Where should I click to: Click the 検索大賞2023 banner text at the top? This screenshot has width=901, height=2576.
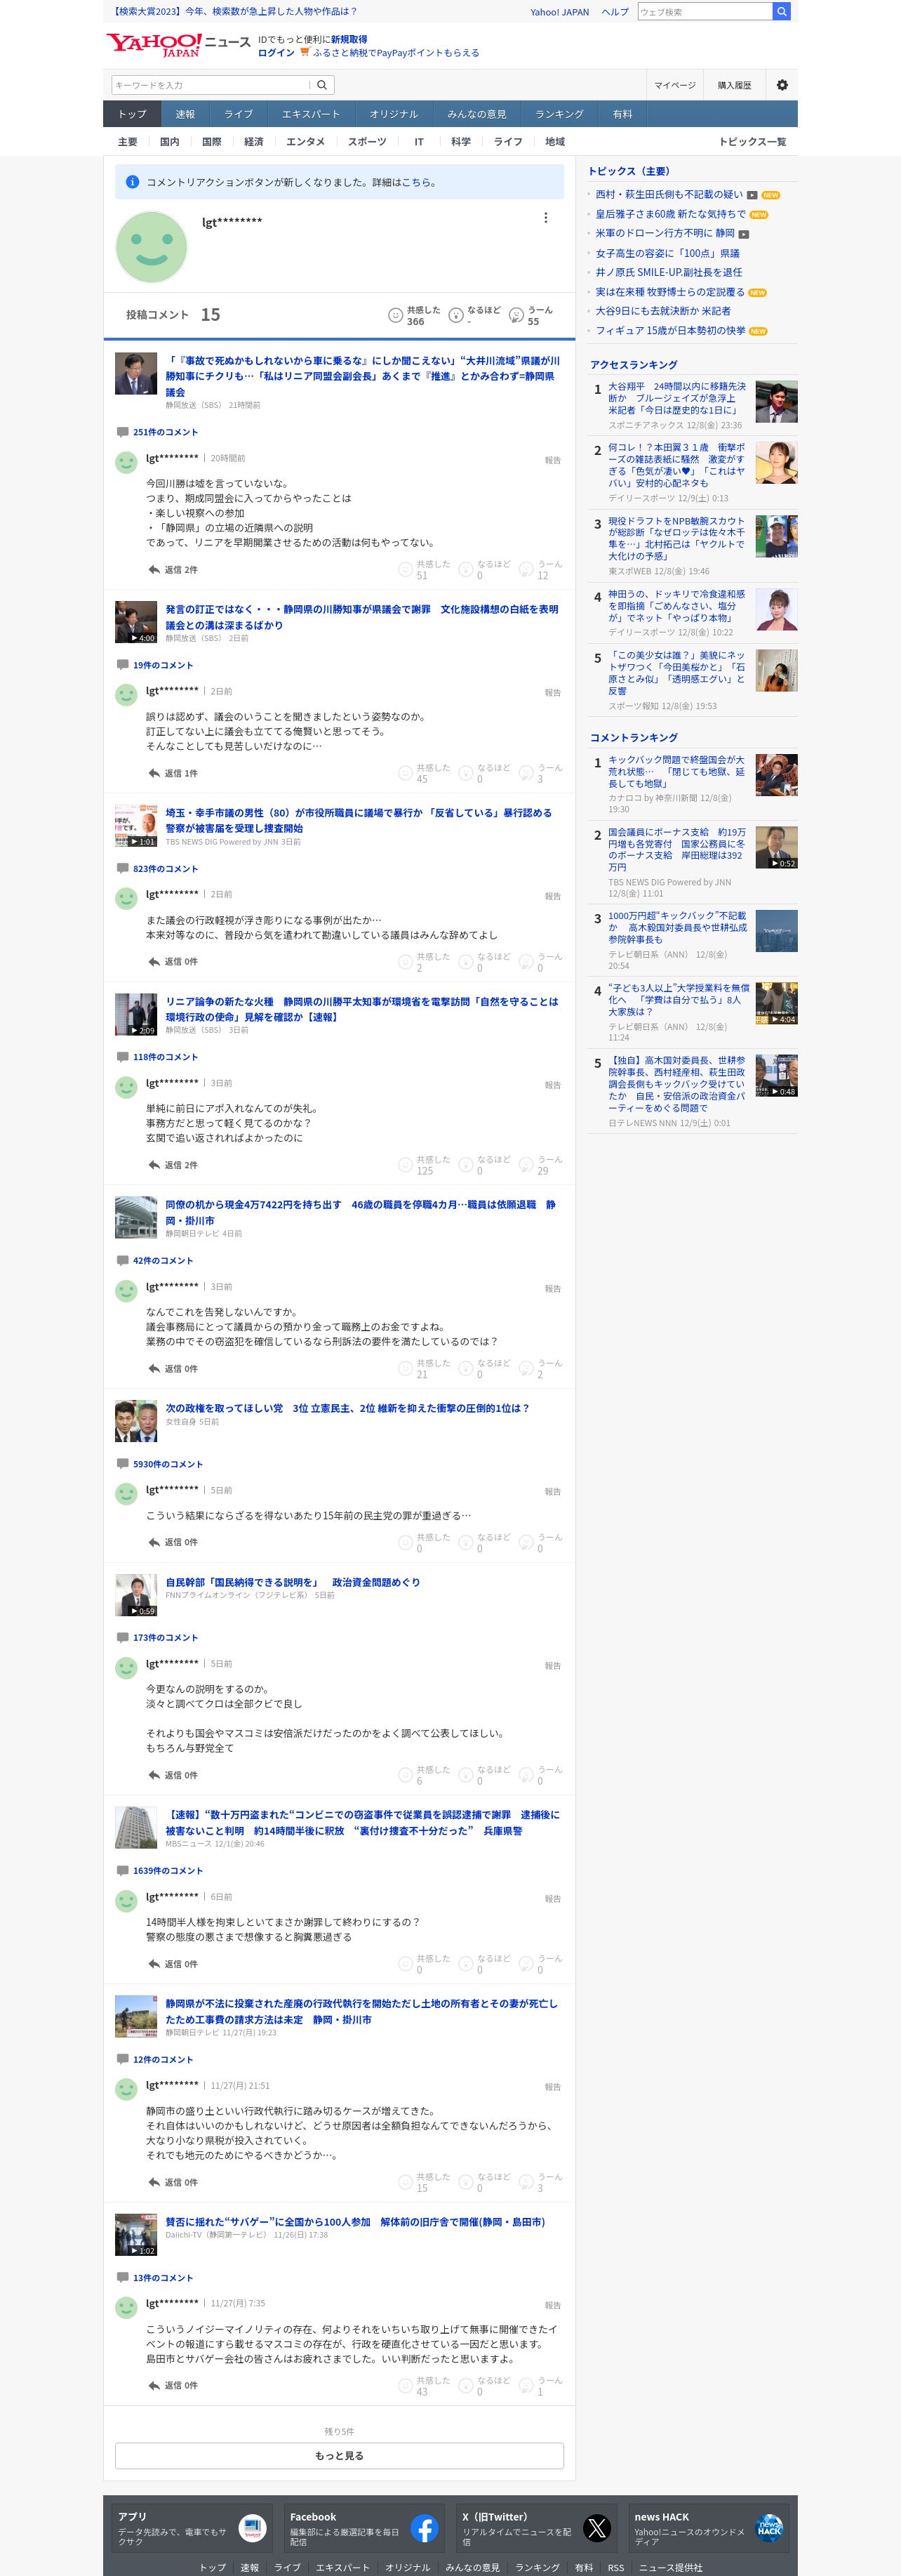tap(235, 12)
